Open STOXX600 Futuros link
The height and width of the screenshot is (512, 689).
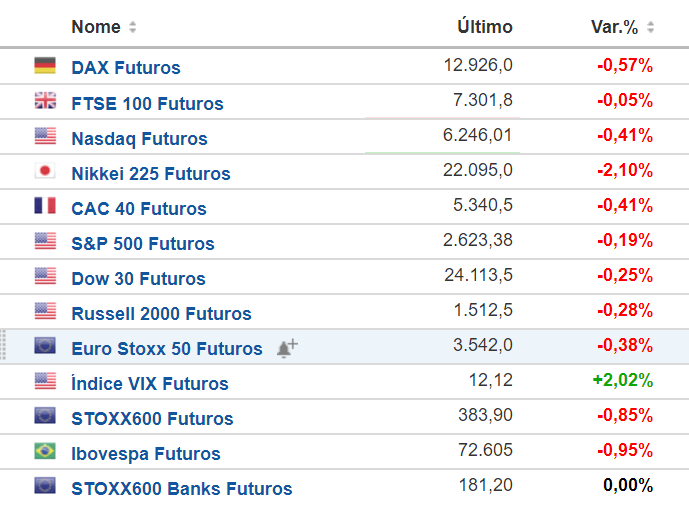[152, 418]
